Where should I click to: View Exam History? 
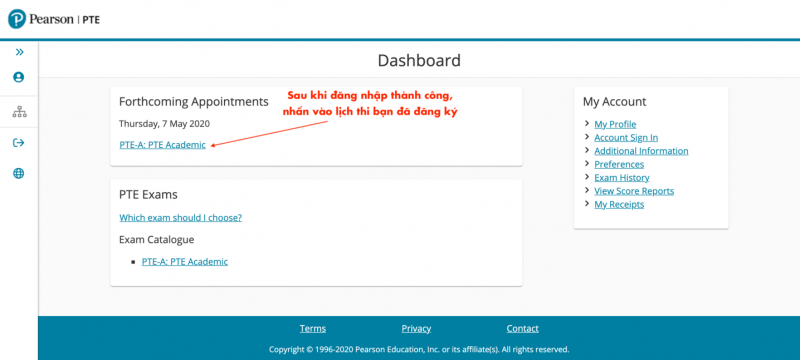click(622, 177)
